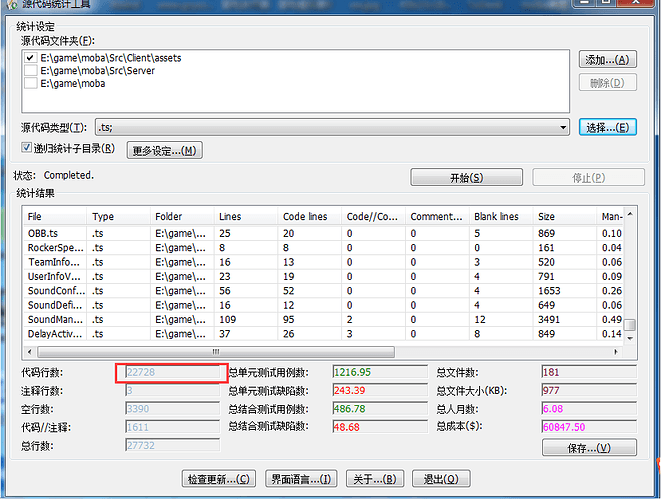Click the 注释行数 field showing 3
This screenshot has height=500, width=661.
pos(173,390)
